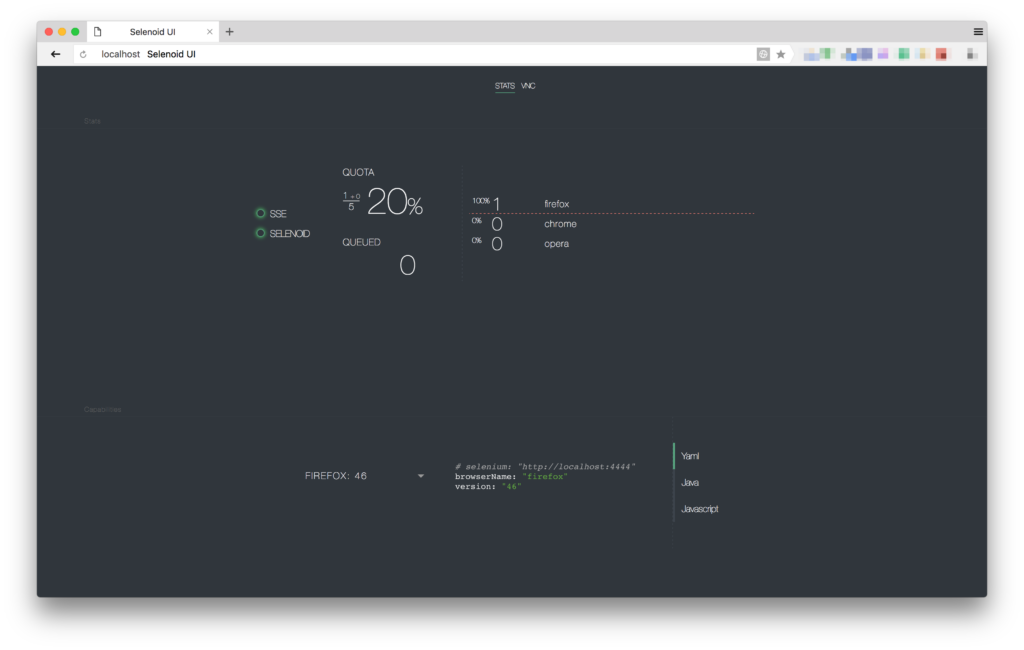Maximize the browser window with green button

pyautogui.click(x=75, y=31)
